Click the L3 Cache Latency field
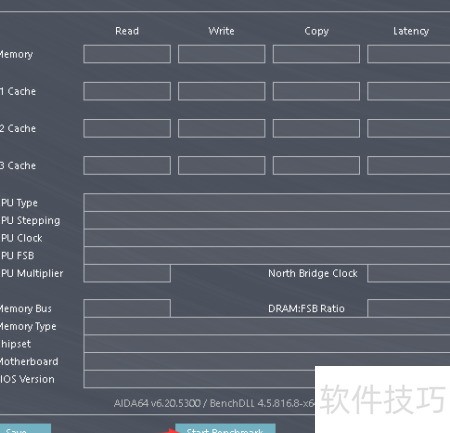The image size is (450, 433). [409, 165]
